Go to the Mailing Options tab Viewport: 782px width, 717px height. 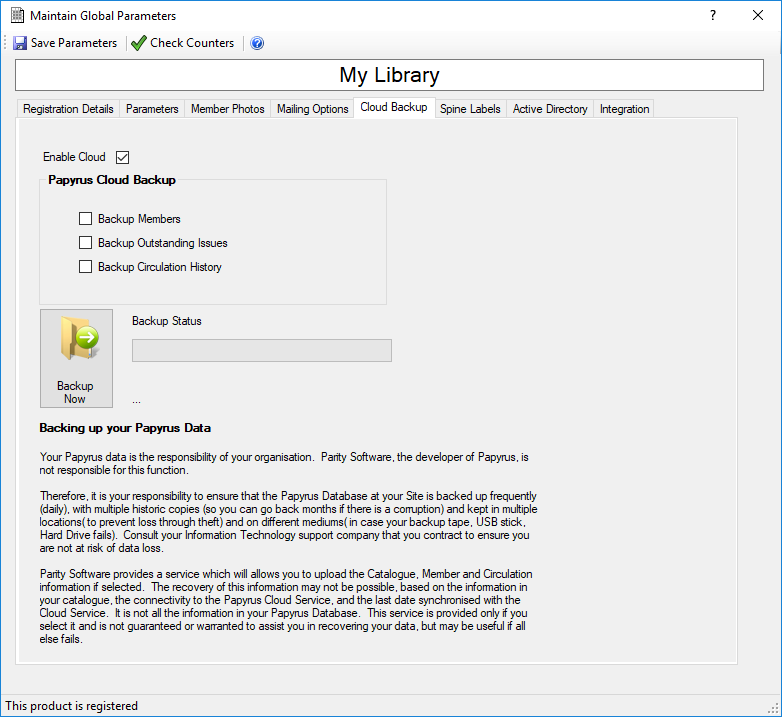(313, 109)
